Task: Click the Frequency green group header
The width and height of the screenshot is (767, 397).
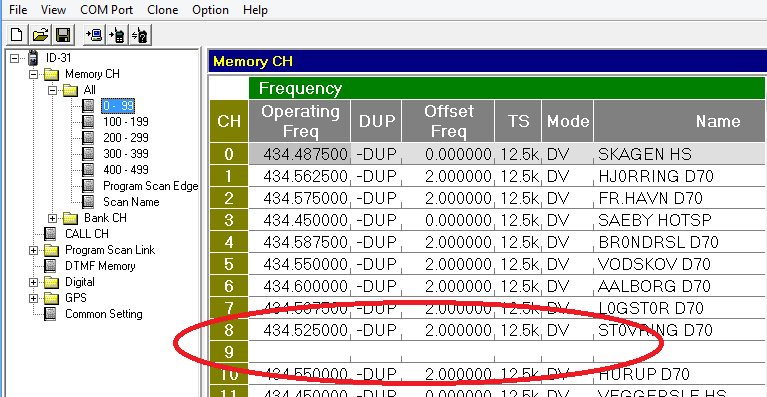Action: [x=507, y=88]
